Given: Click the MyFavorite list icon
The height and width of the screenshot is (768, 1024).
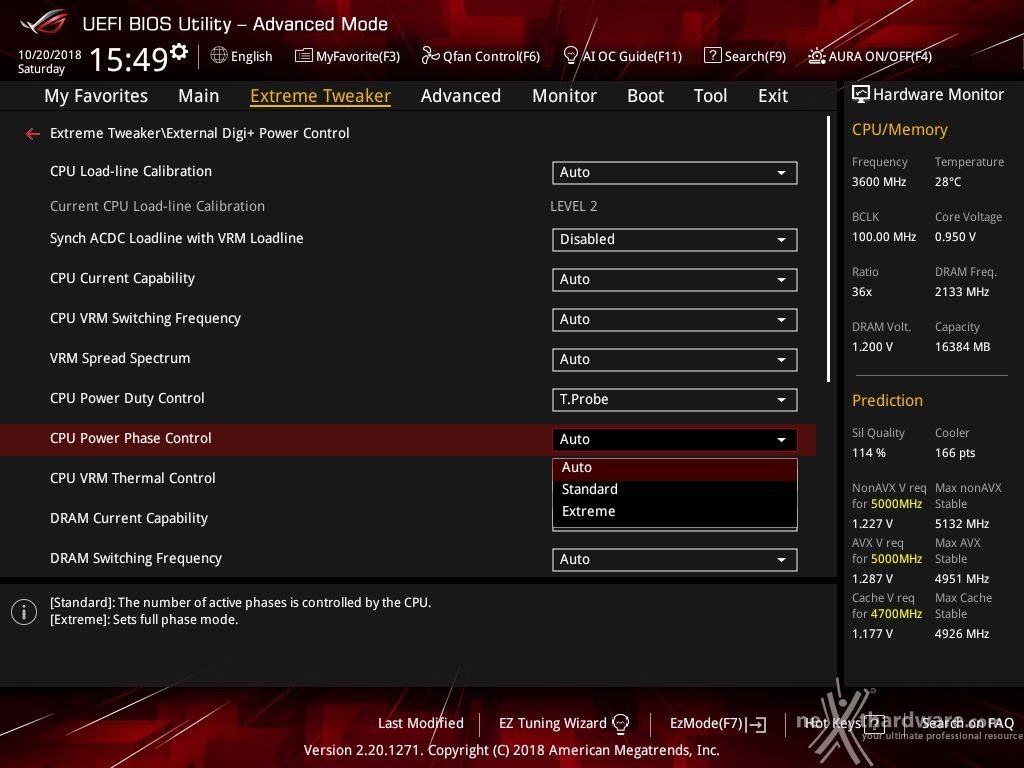Looking at the screenshot, I should [304, 56].
